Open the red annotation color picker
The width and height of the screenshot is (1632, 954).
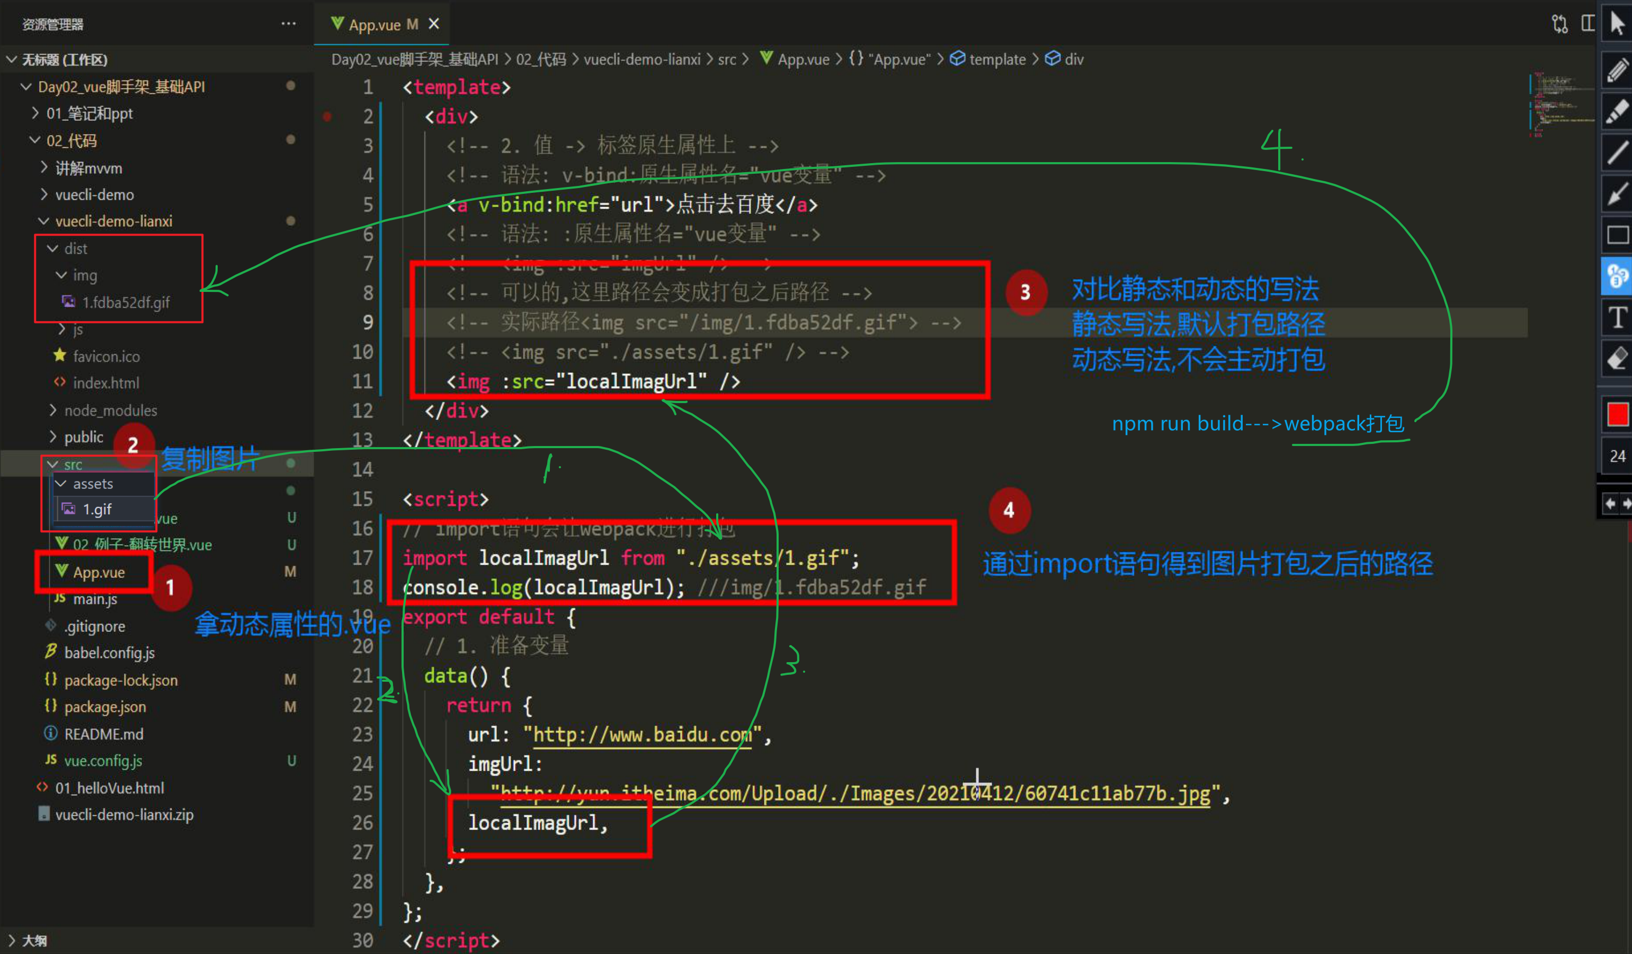click(1617, 413)
